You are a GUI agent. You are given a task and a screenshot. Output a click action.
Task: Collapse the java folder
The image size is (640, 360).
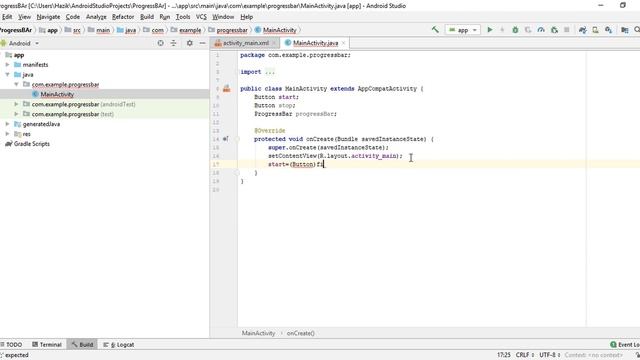point(7,74)
